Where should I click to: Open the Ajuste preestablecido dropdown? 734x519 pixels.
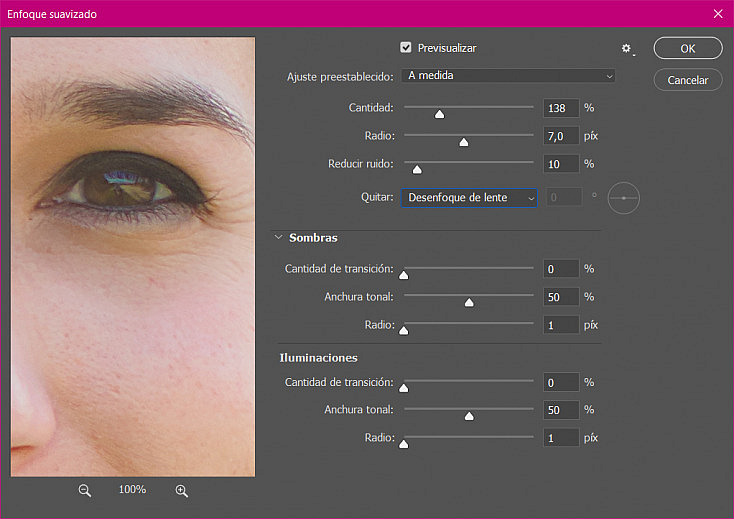coord(508,76)
